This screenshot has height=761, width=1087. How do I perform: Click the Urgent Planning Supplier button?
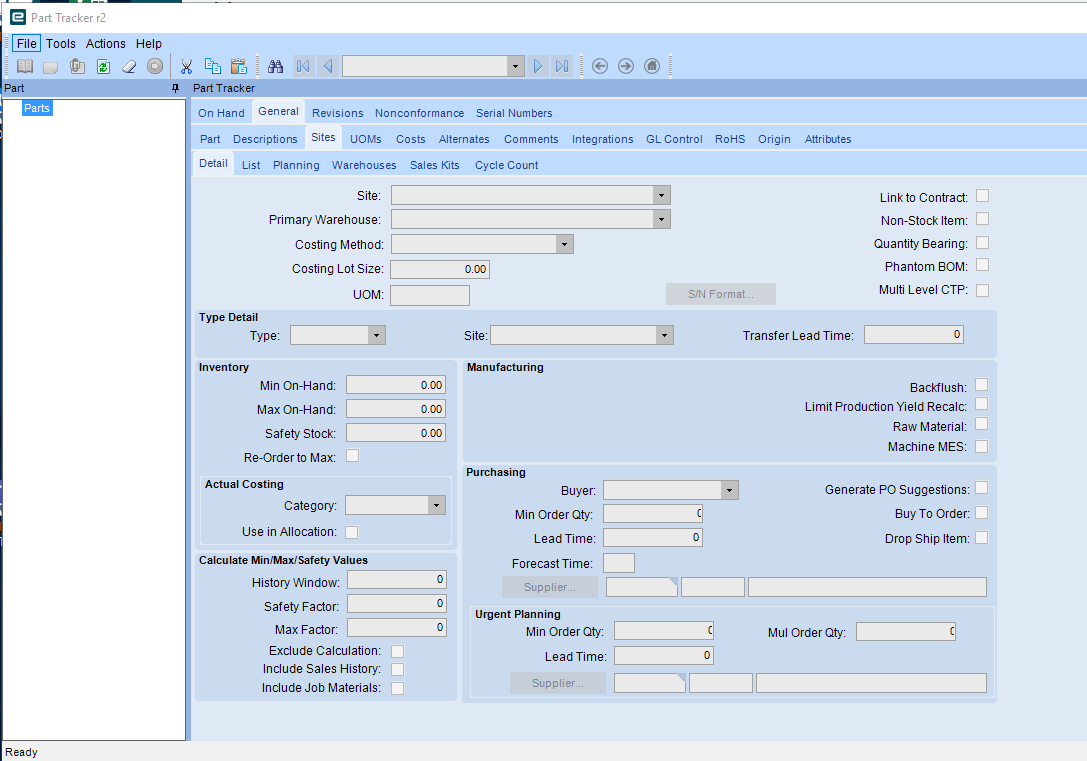click(x=558, y=683)
